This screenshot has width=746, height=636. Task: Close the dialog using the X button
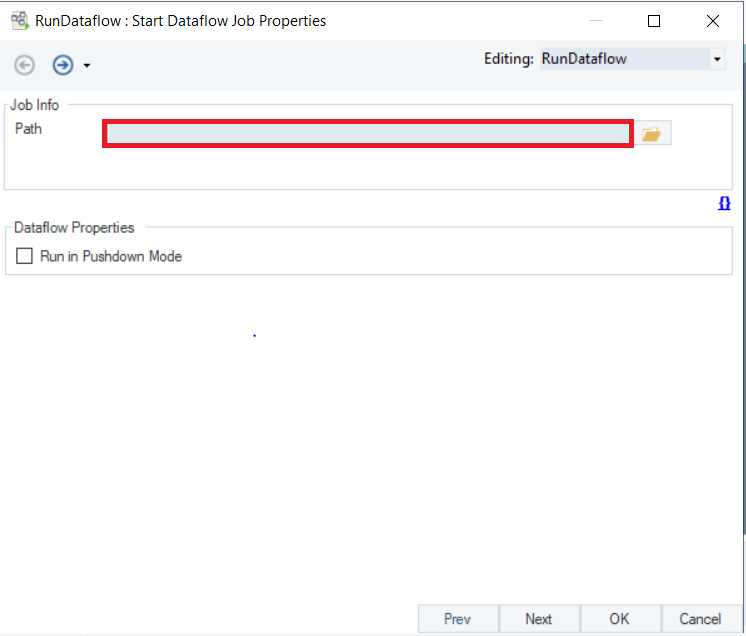tap(712, 20)
